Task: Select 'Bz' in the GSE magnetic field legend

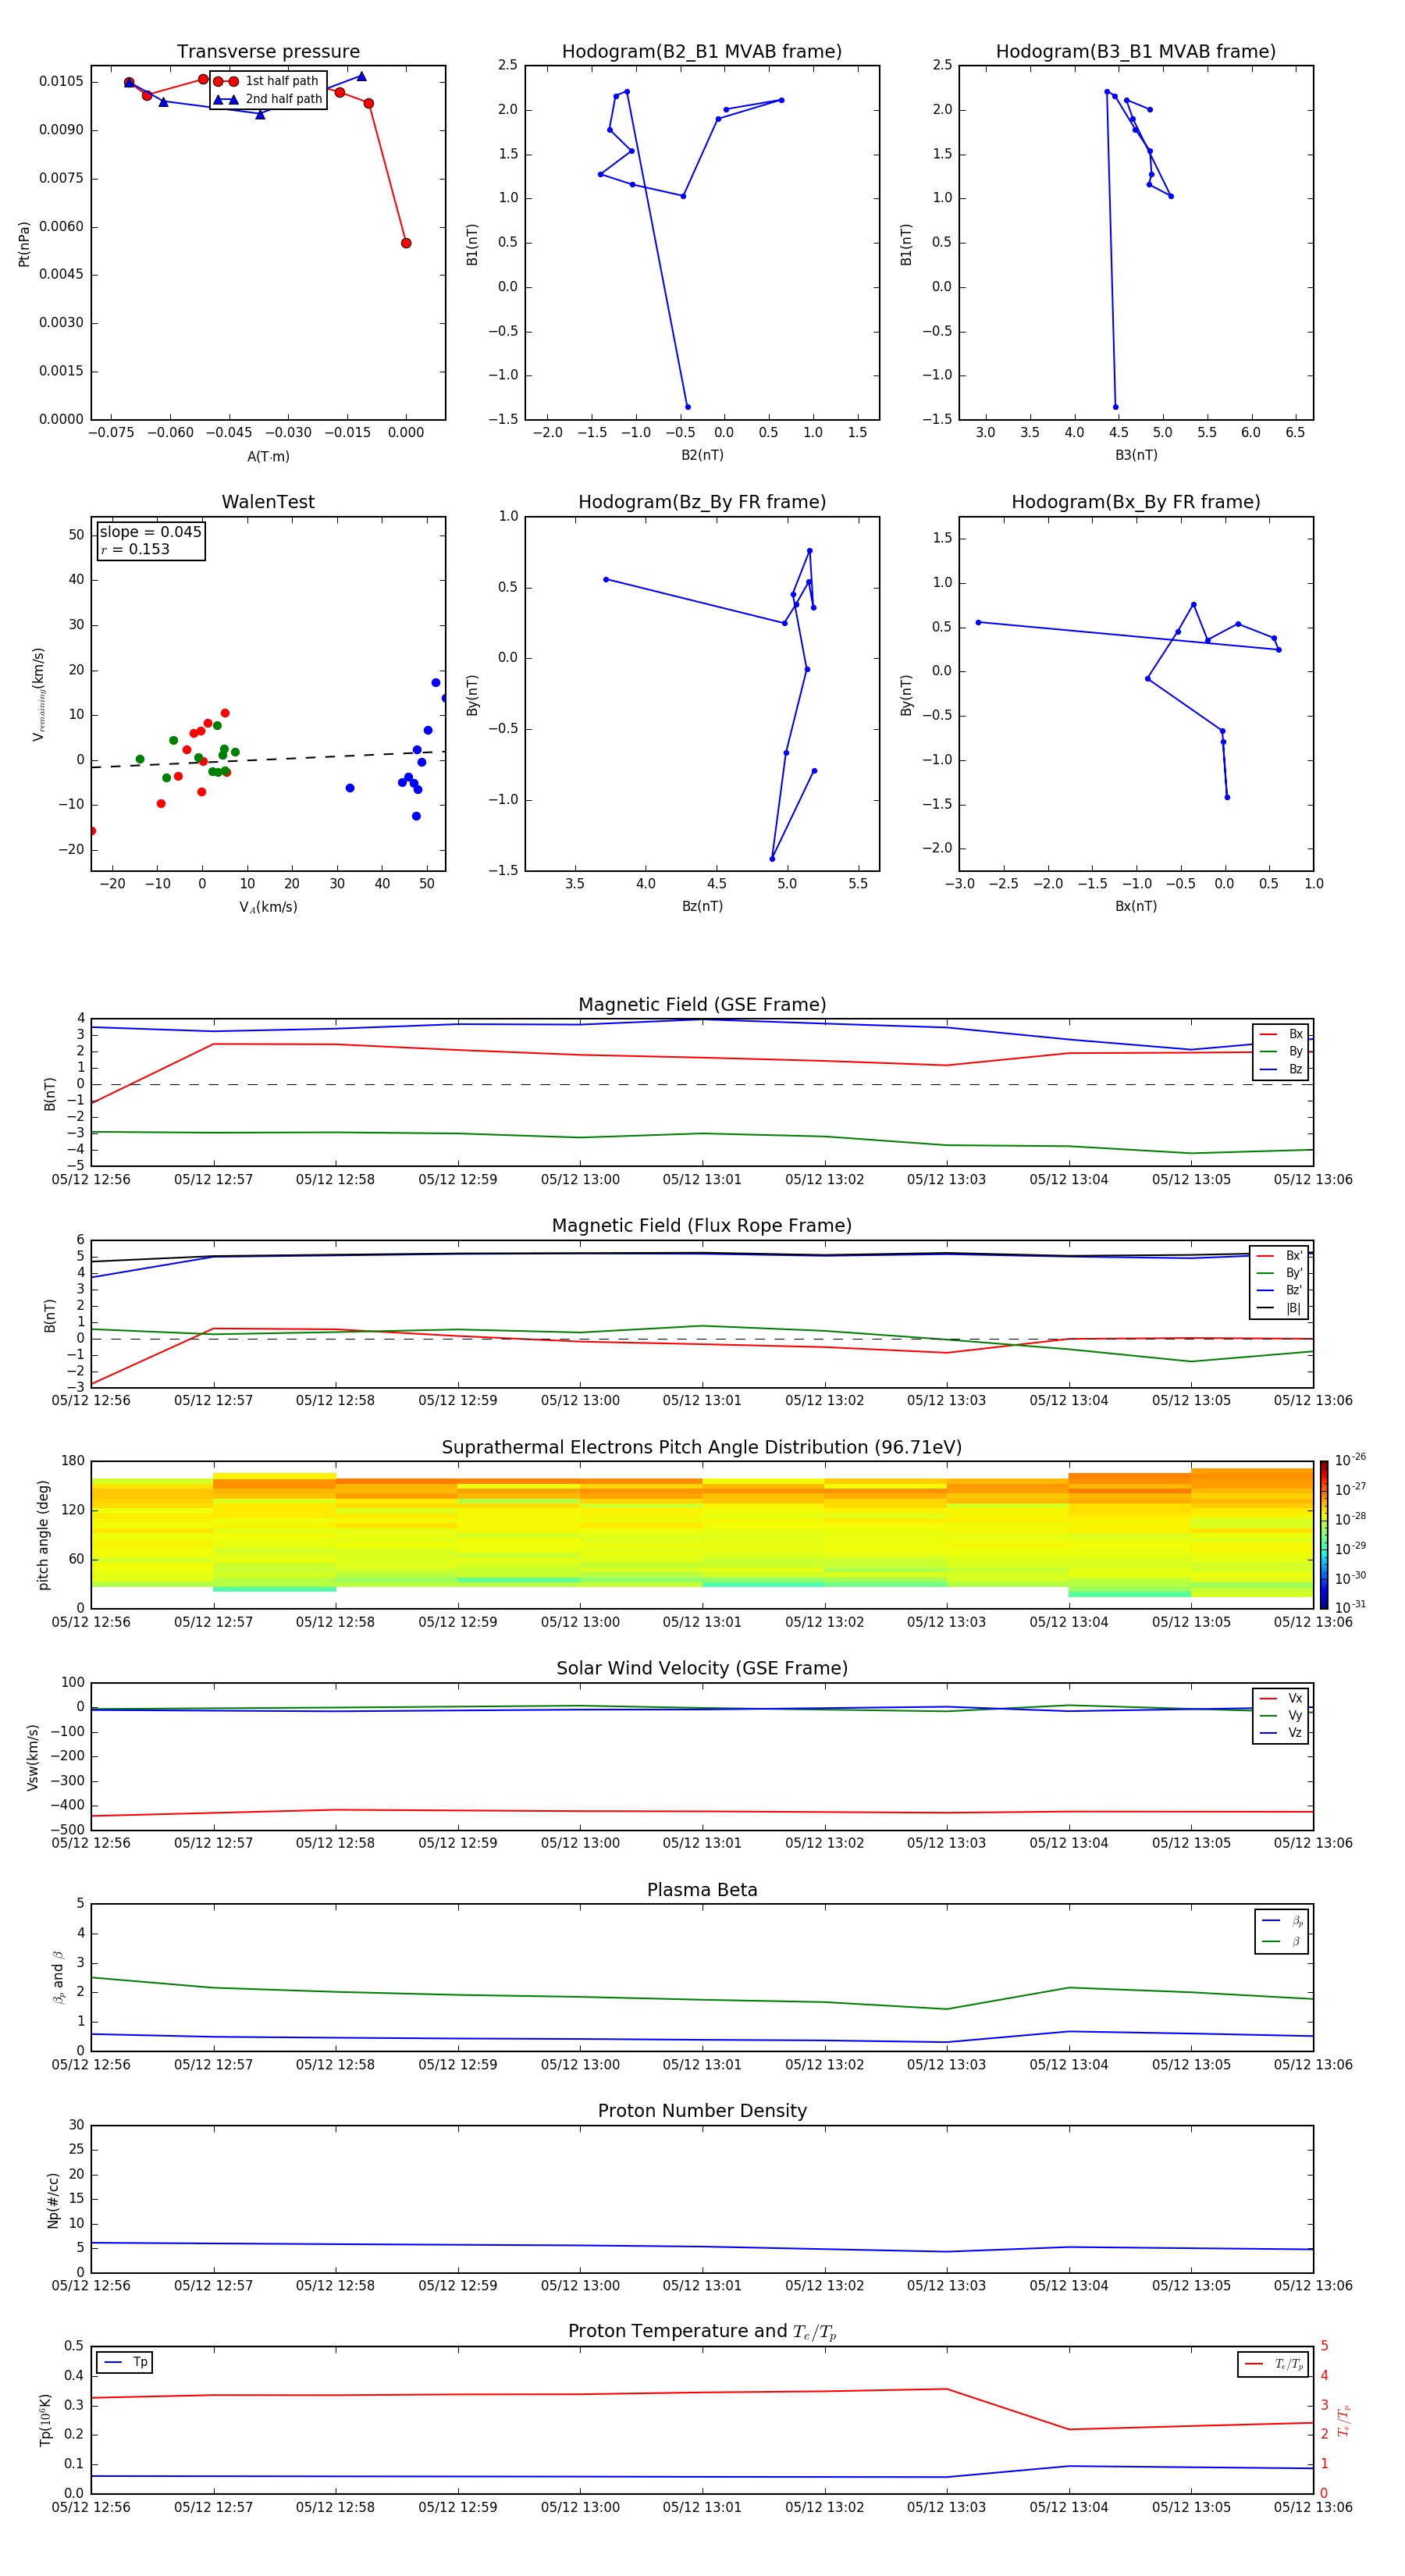Action: [1281, 1069]
